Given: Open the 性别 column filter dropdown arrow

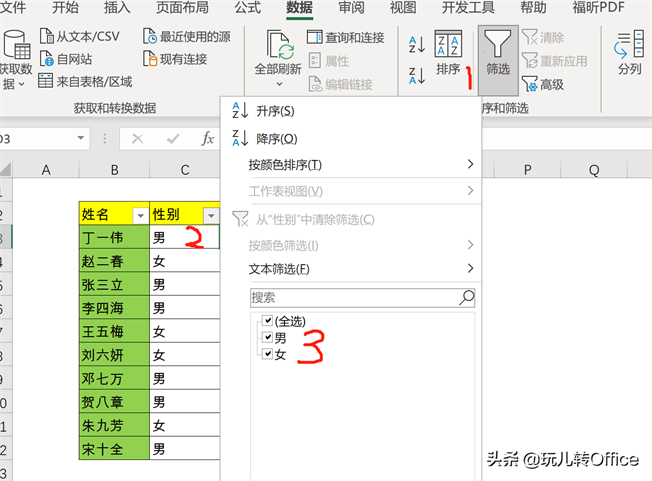Looking at the screenshot, I should [x=210, y=215].
